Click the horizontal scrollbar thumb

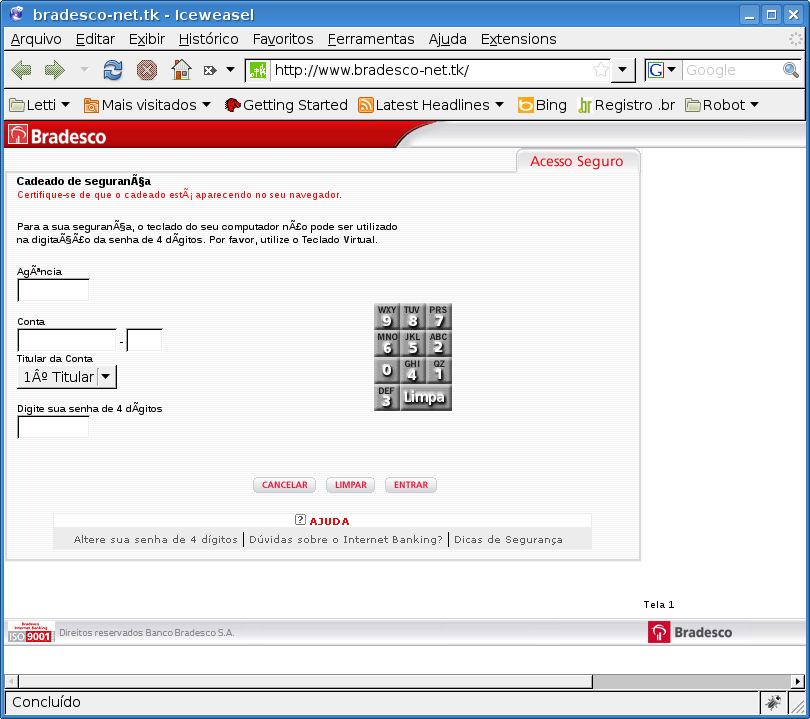(305, 681)
